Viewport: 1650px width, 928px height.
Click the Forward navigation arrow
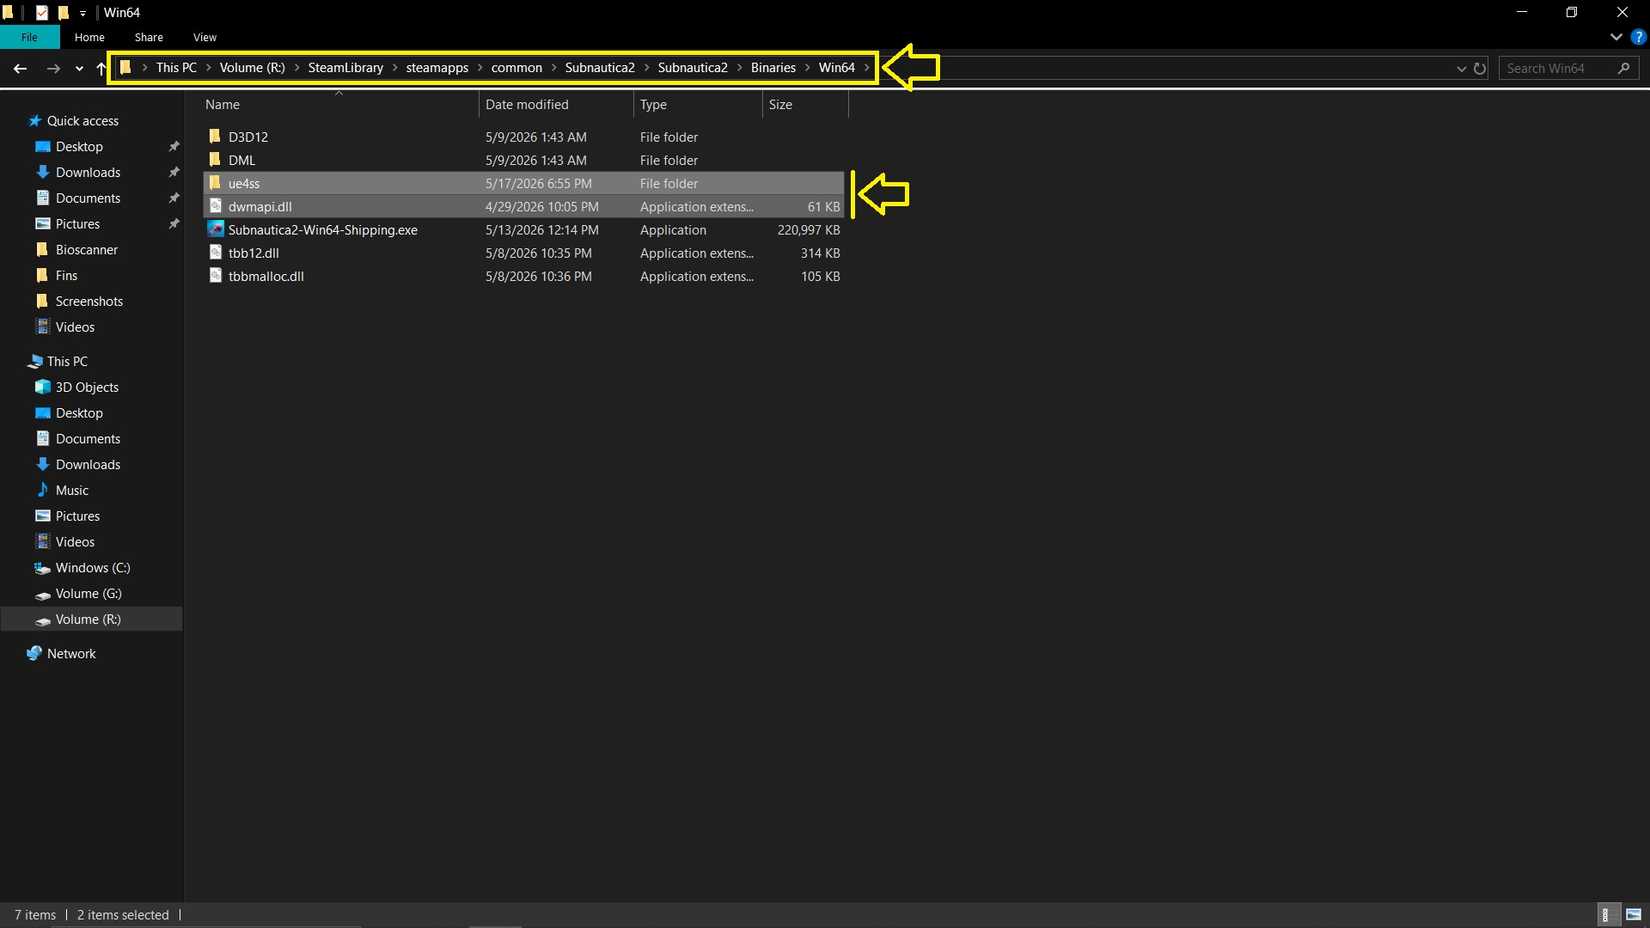click(x=53, y=68)
